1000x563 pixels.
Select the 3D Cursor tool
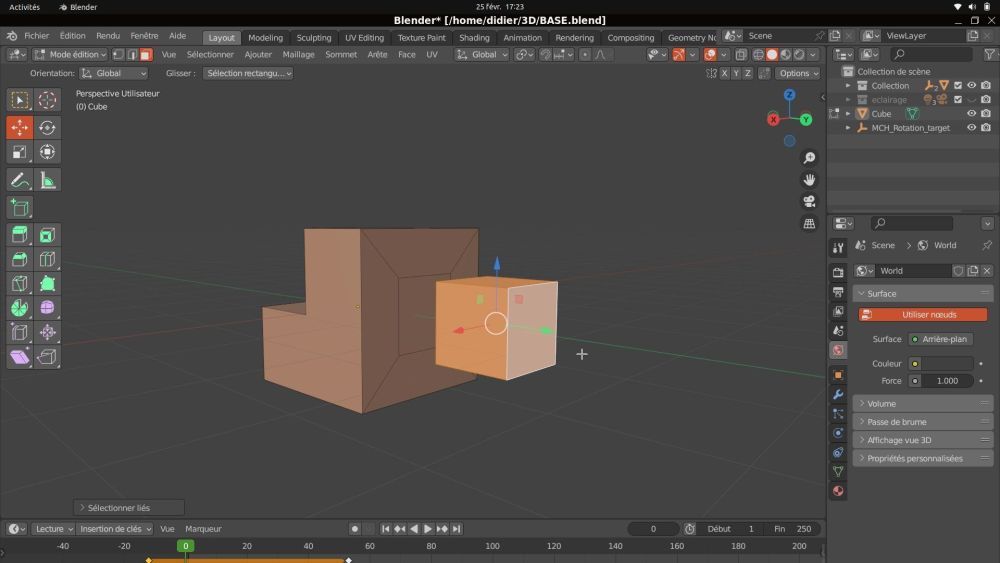coord(47,100)
